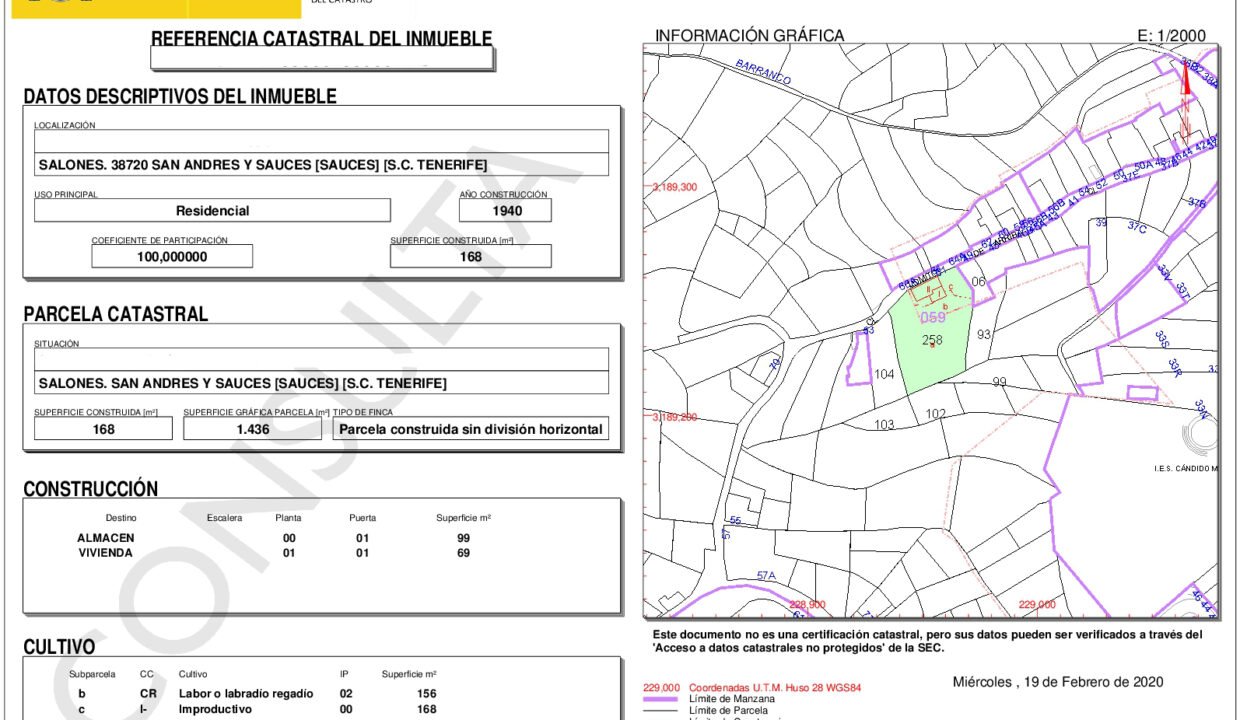Click the 'Escalera' column header

(225, 518)
